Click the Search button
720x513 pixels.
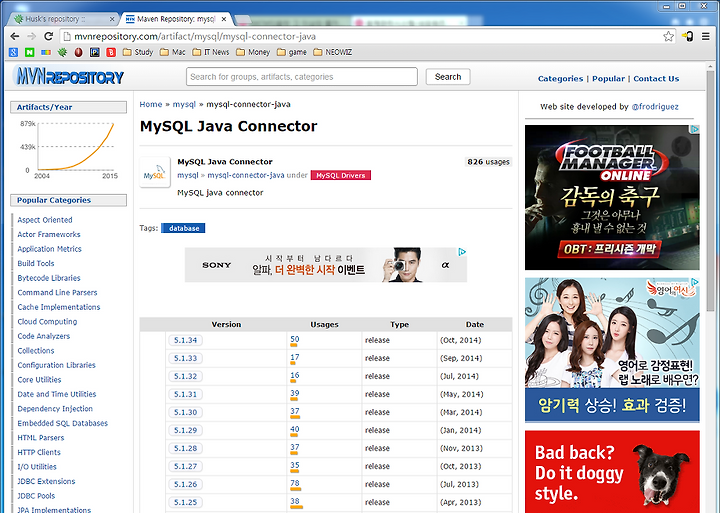448,77
